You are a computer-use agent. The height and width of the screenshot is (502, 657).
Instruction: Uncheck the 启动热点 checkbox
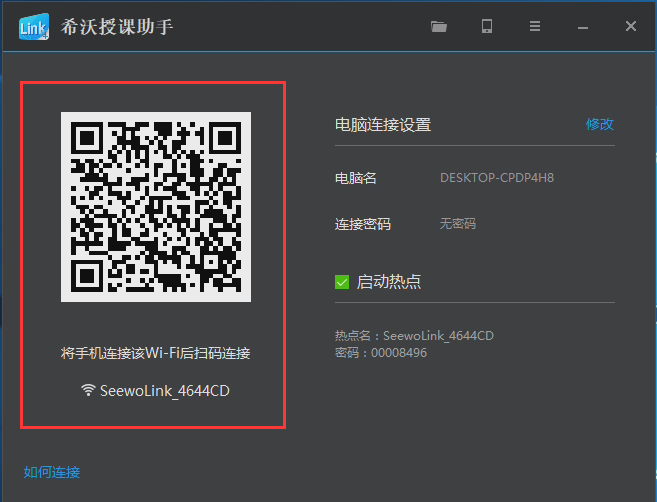tap(342, 282)
